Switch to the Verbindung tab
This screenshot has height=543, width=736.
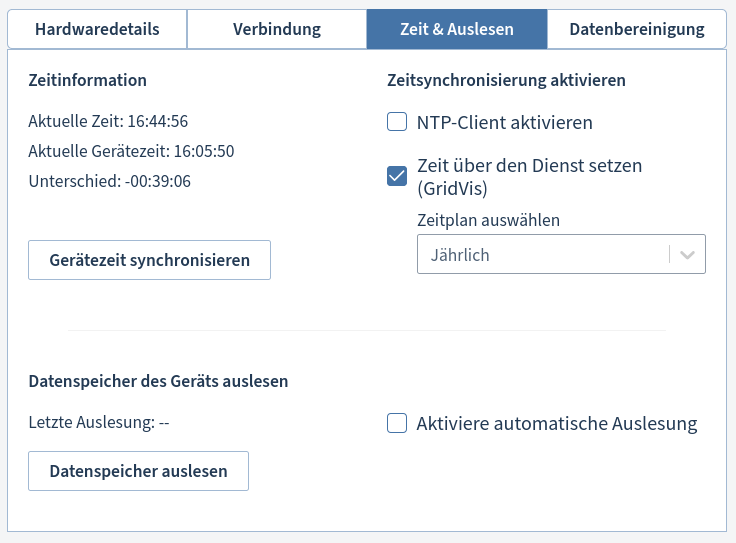pos(277,29)
